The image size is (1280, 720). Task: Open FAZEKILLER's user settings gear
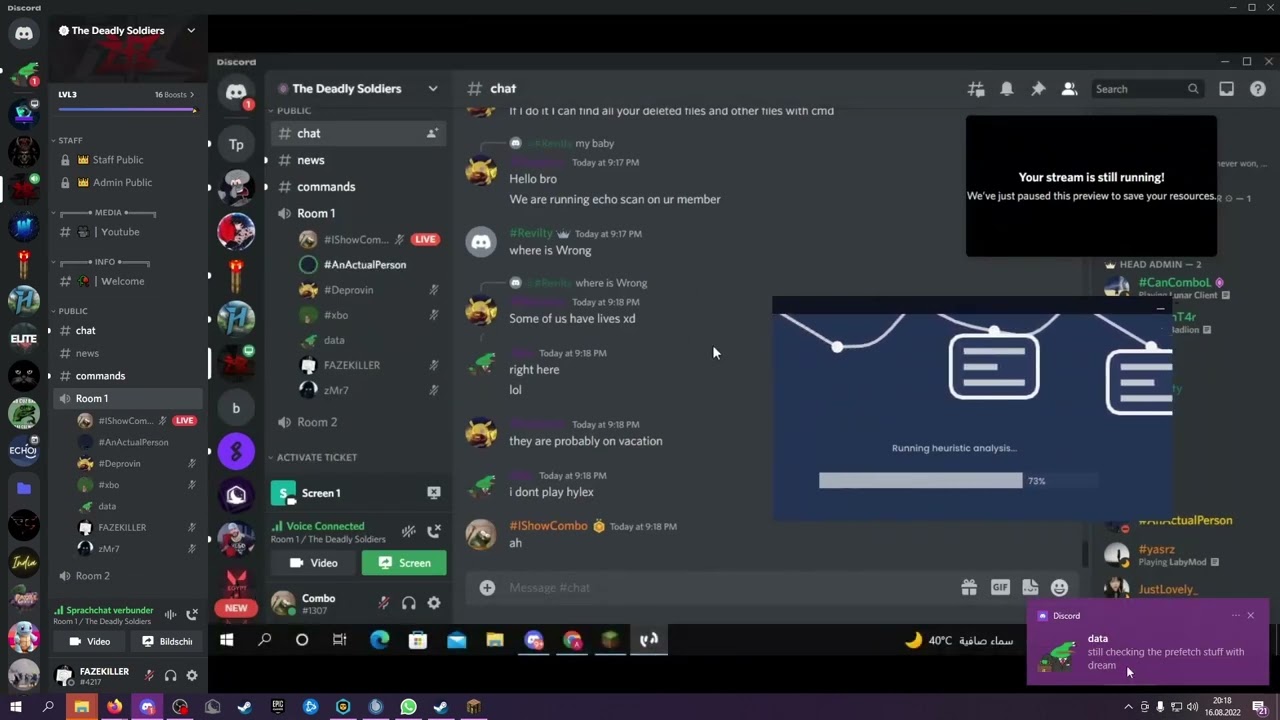tap(192, 676)
